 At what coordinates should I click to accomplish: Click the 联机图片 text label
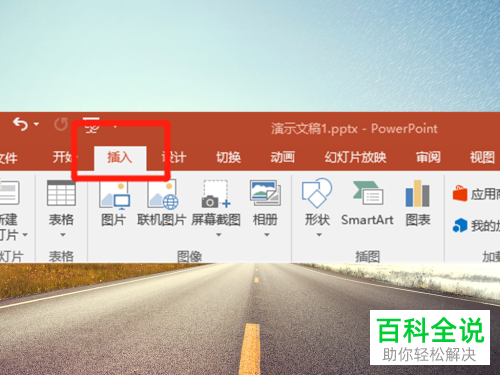point(161,220)
